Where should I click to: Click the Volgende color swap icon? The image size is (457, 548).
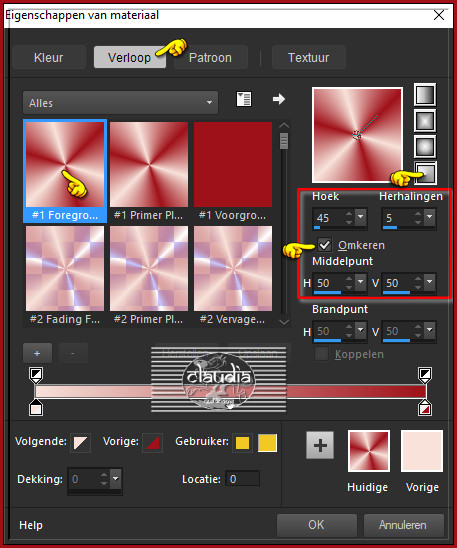click(x=80, y=443)
